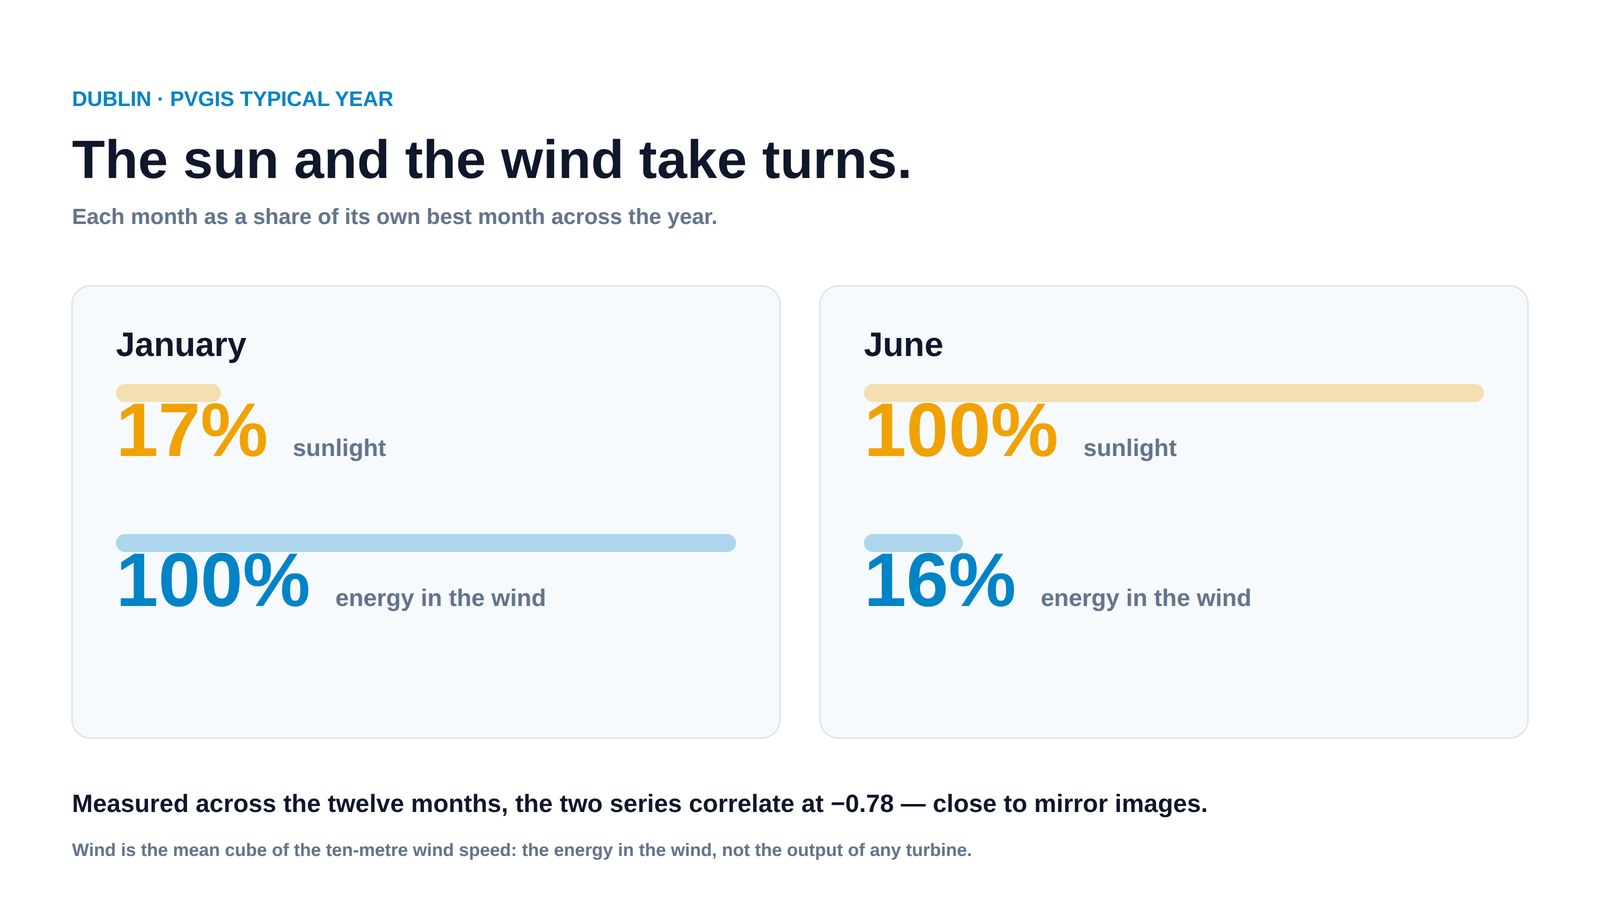This screenshot has height=900, width=1600.
Task: Click June's full yellow sunlight bar
Action: 1174,393
